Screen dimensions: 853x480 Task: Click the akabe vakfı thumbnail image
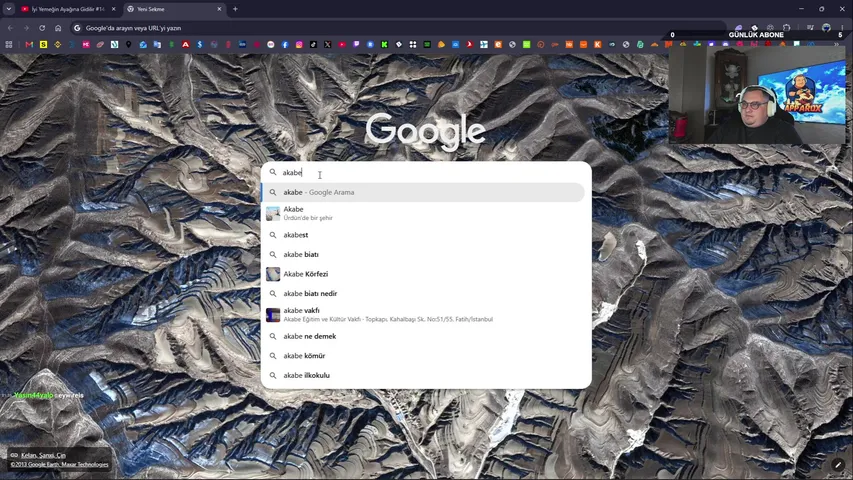pyautogui.click(x=273, y=315)
